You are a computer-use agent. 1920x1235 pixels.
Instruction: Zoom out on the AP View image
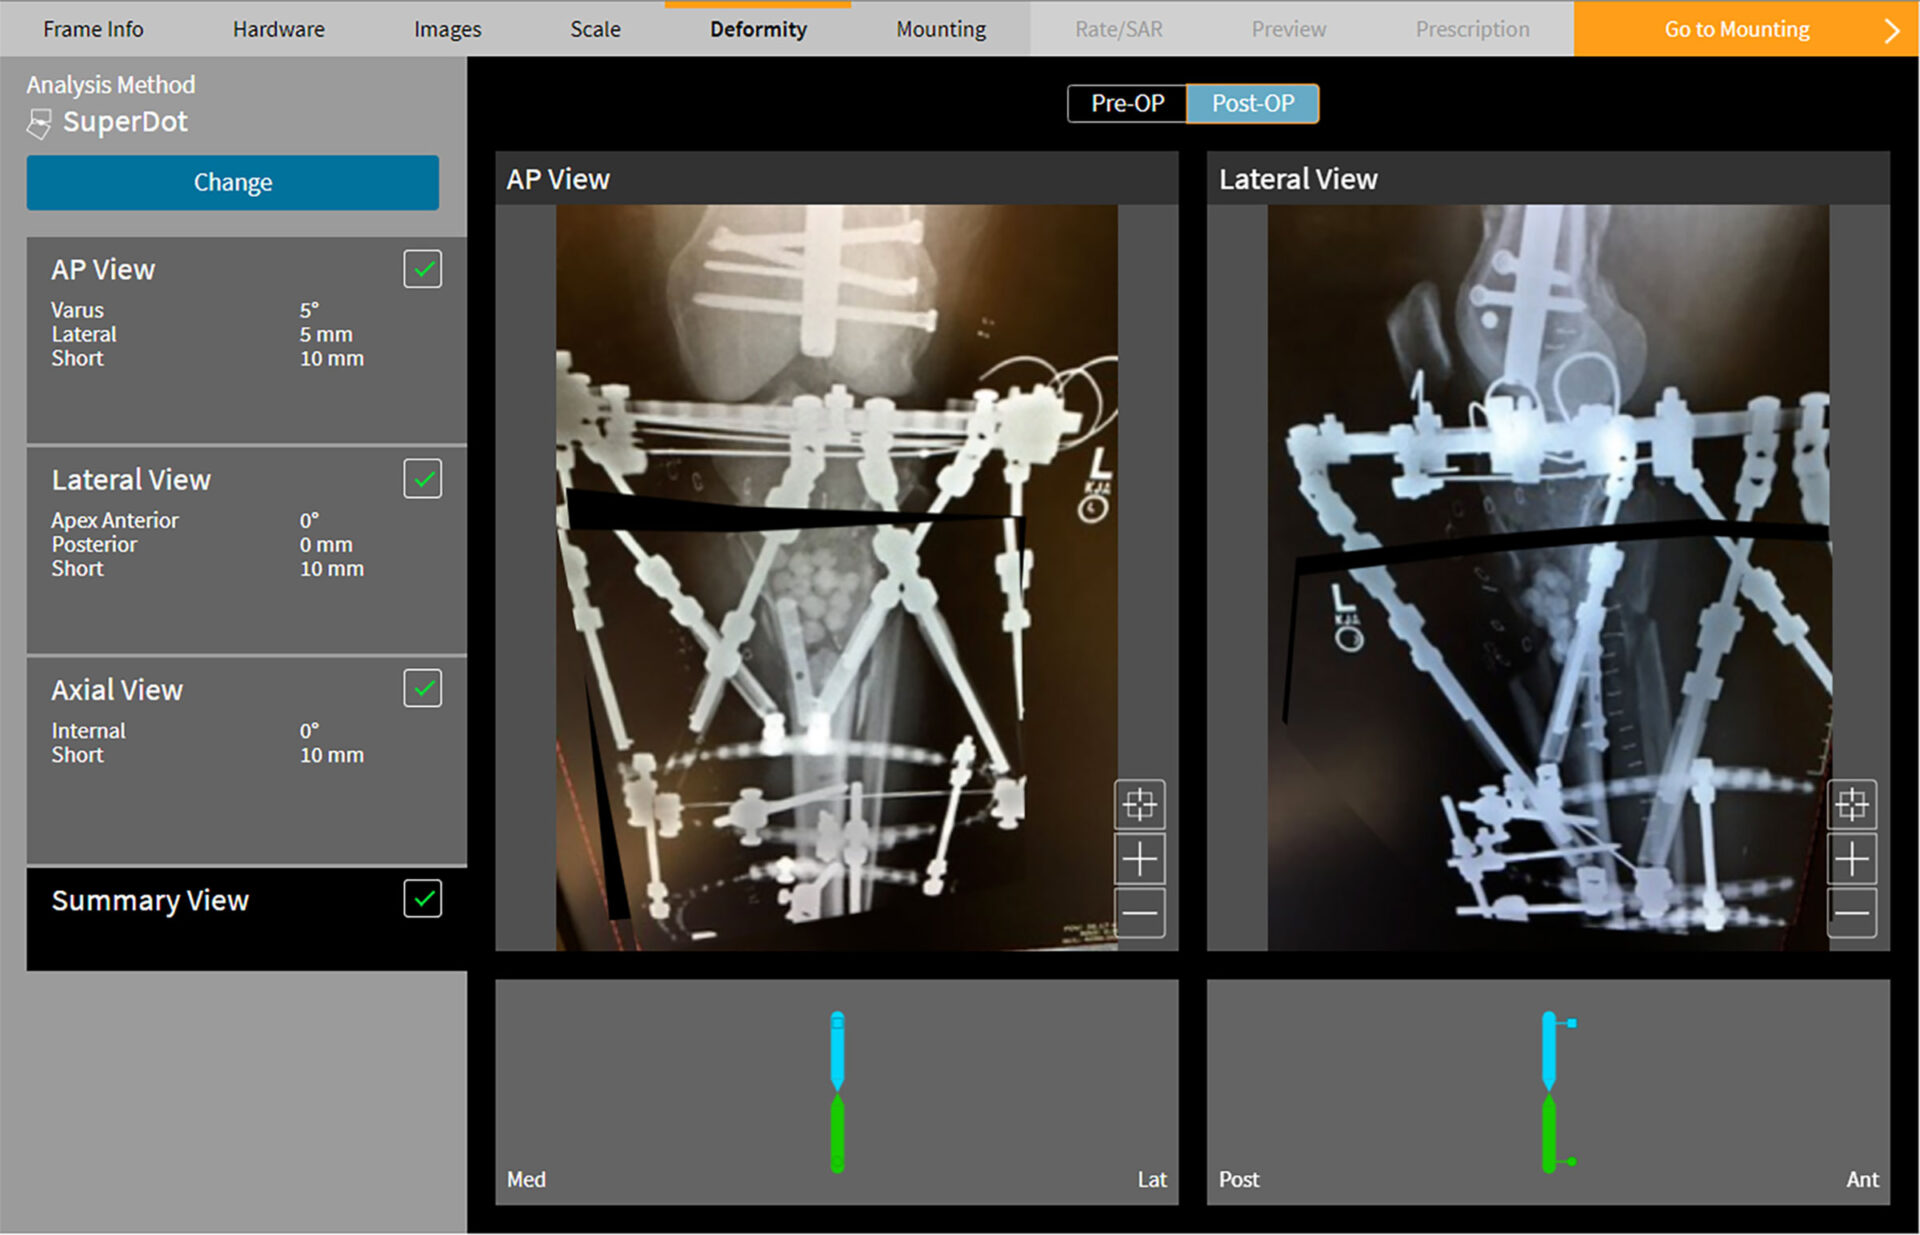point(1139,913)
